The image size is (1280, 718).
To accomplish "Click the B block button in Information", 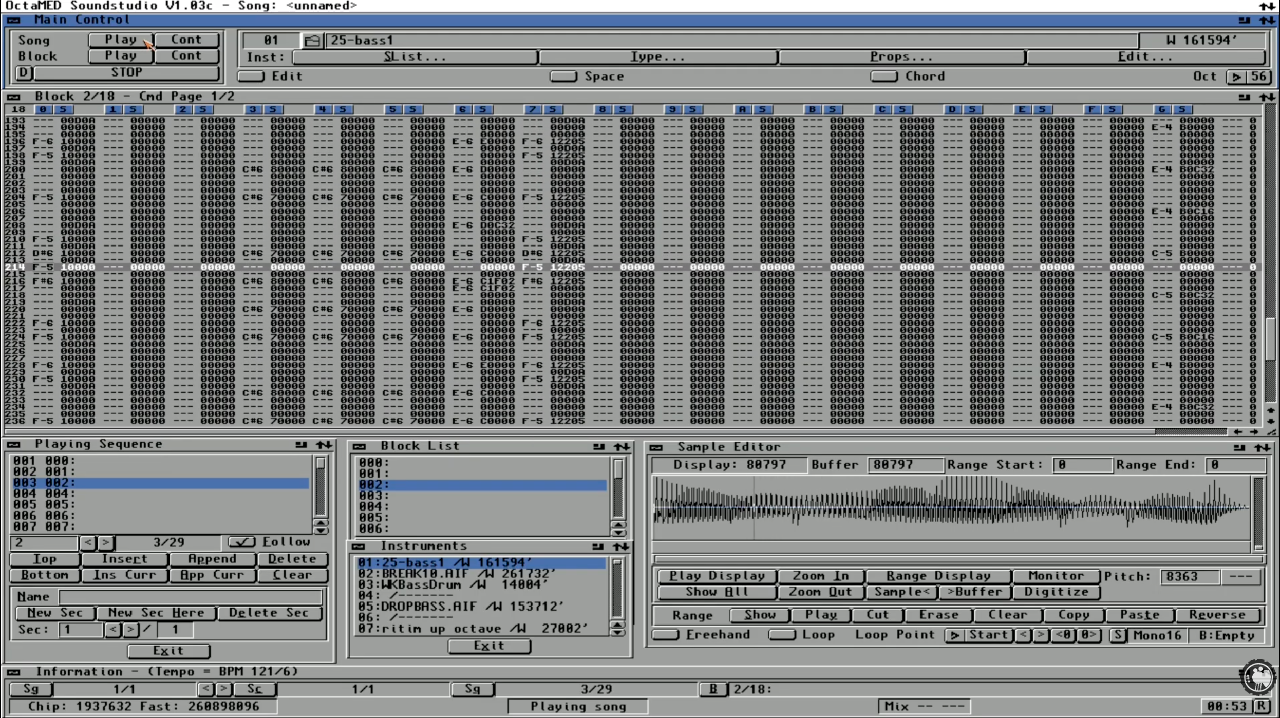I will (713, 689).
